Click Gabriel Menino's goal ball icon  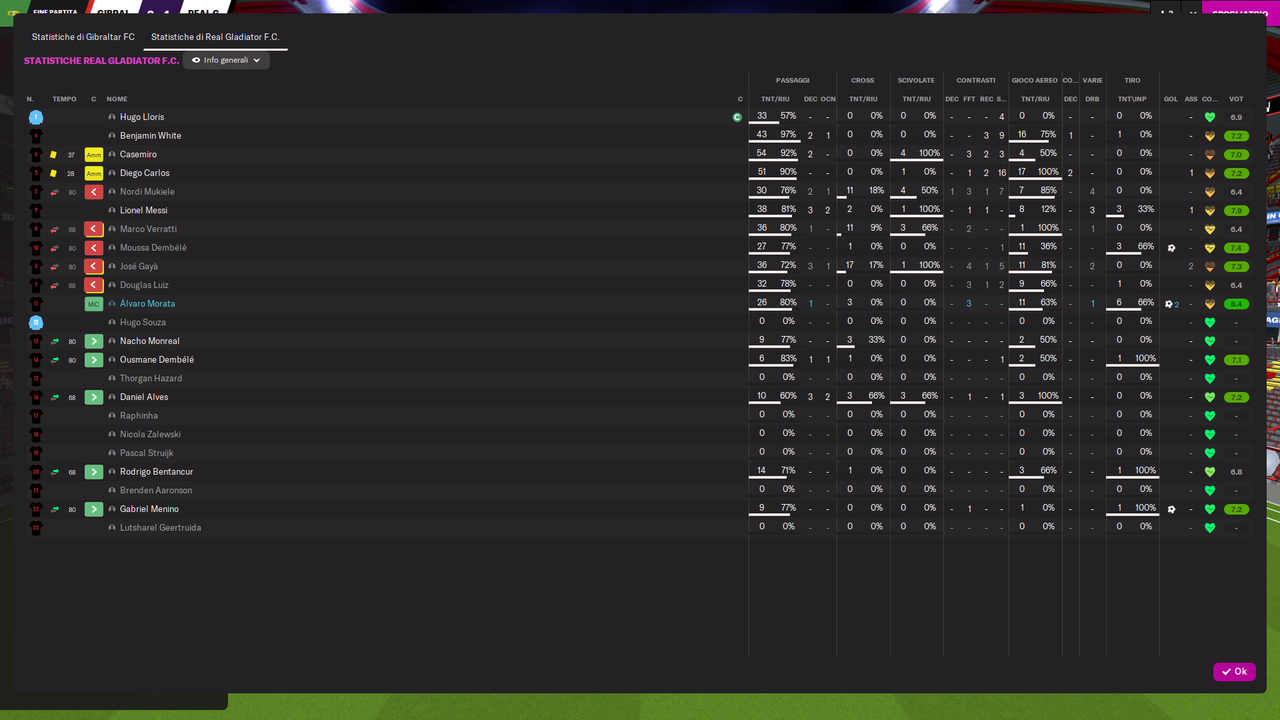[x=1171, y=509]
